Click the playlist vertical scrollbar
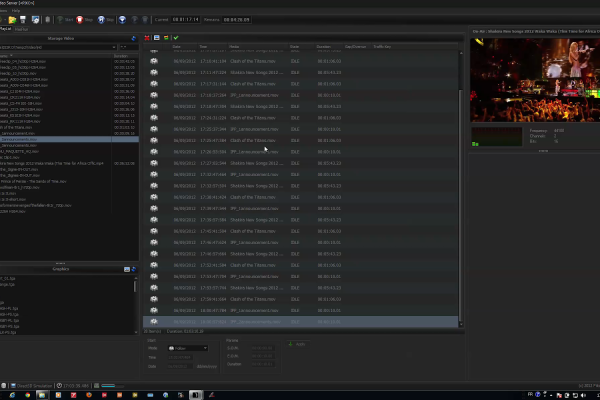This screenshot has height=400, width=600. pos(460,200)
